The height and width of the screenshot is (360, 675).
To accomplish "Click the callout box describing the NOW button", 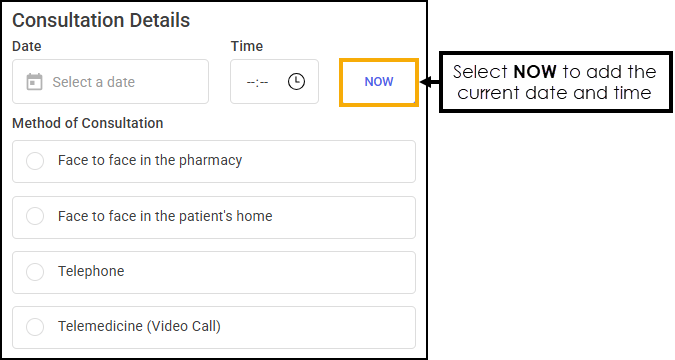I will 555,82.
